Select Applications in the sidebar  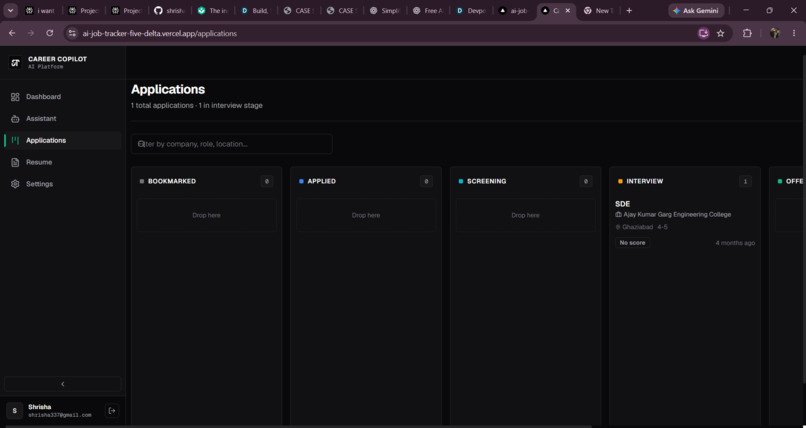(x=62, y=140)
